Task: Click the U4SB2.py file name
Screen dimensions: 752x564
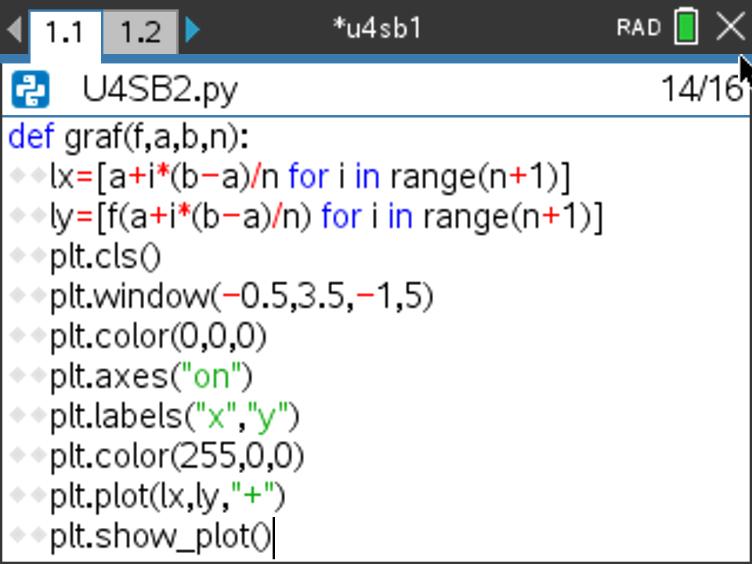Action: (160, 92)
